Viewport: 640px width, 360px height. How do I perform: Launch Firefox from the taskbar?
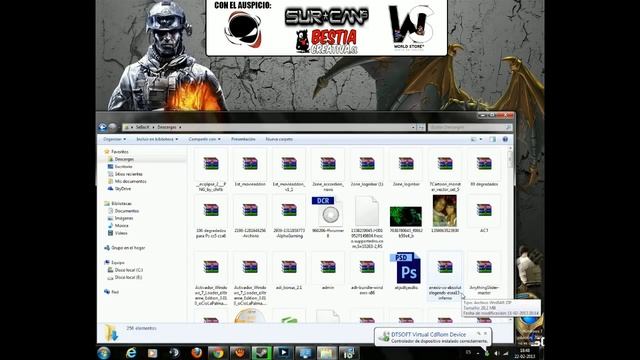pyautogui.click(x=197, y=353)
